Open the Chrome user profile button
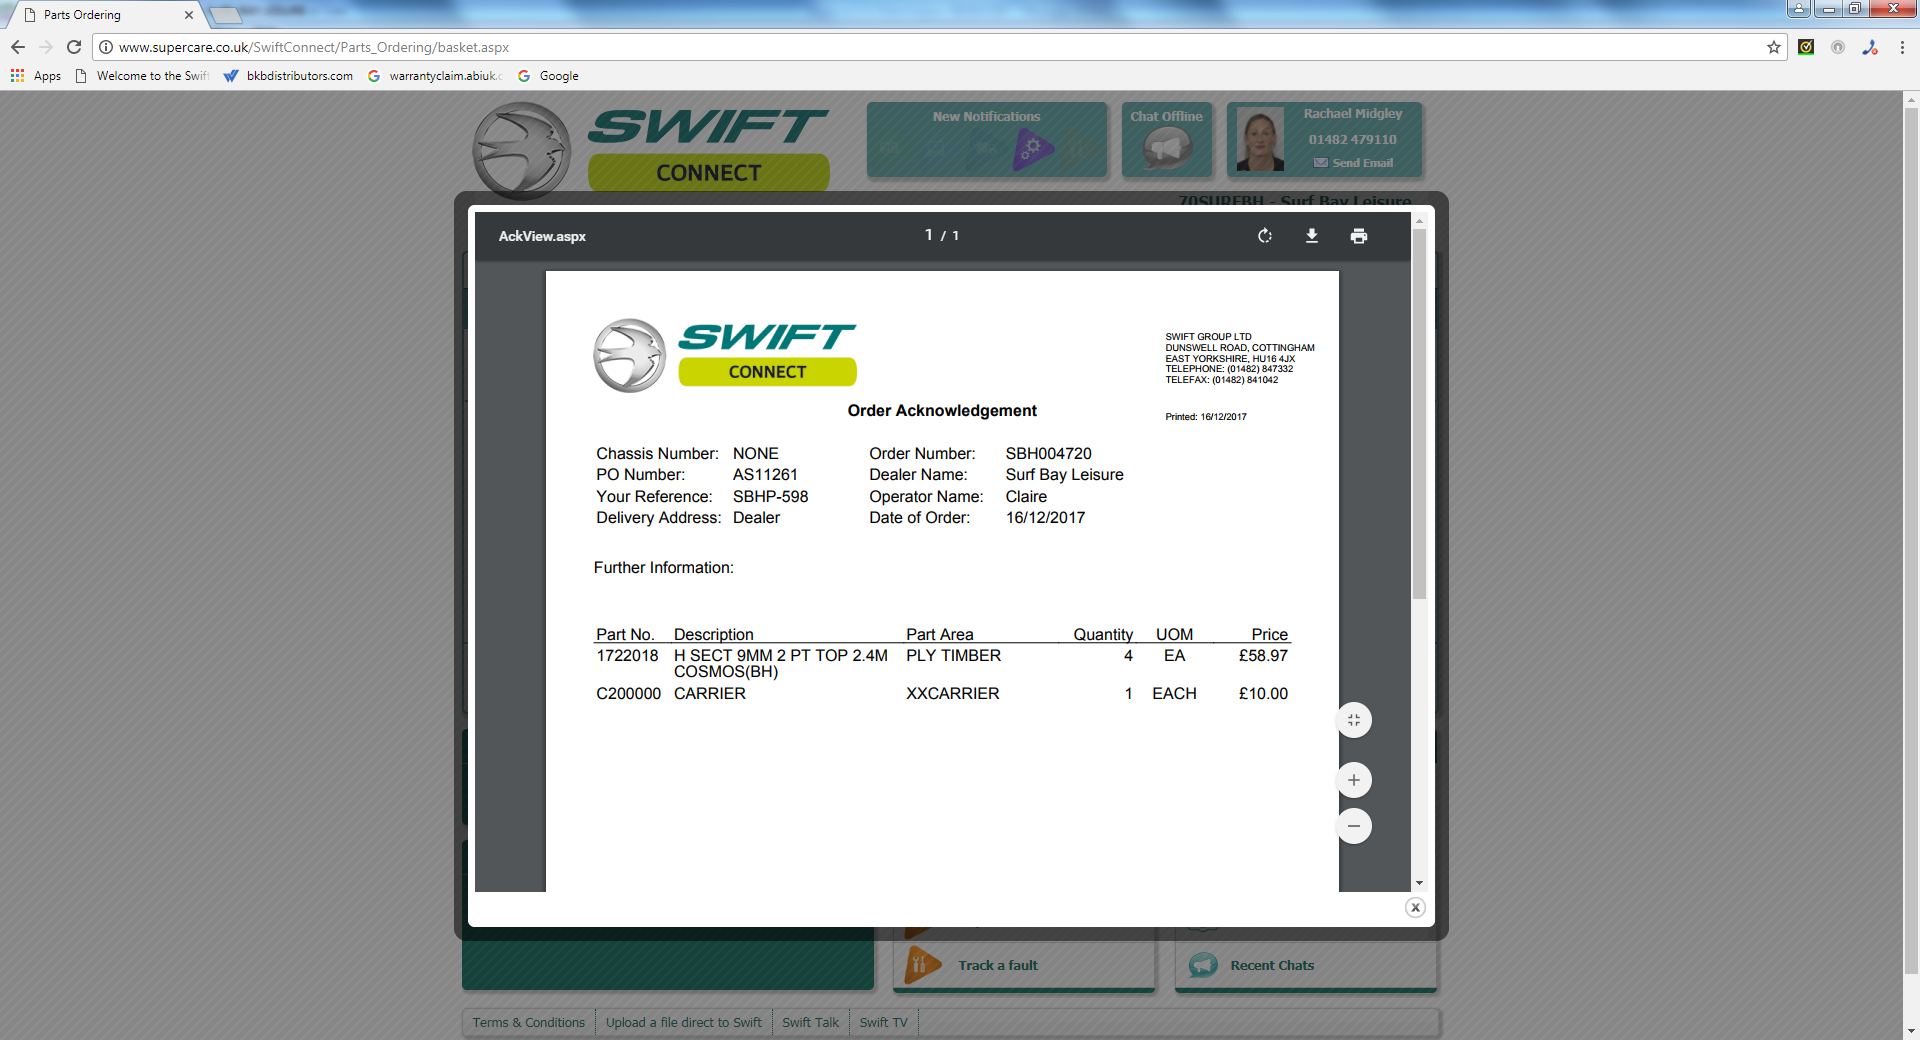 coord(1799,8)
